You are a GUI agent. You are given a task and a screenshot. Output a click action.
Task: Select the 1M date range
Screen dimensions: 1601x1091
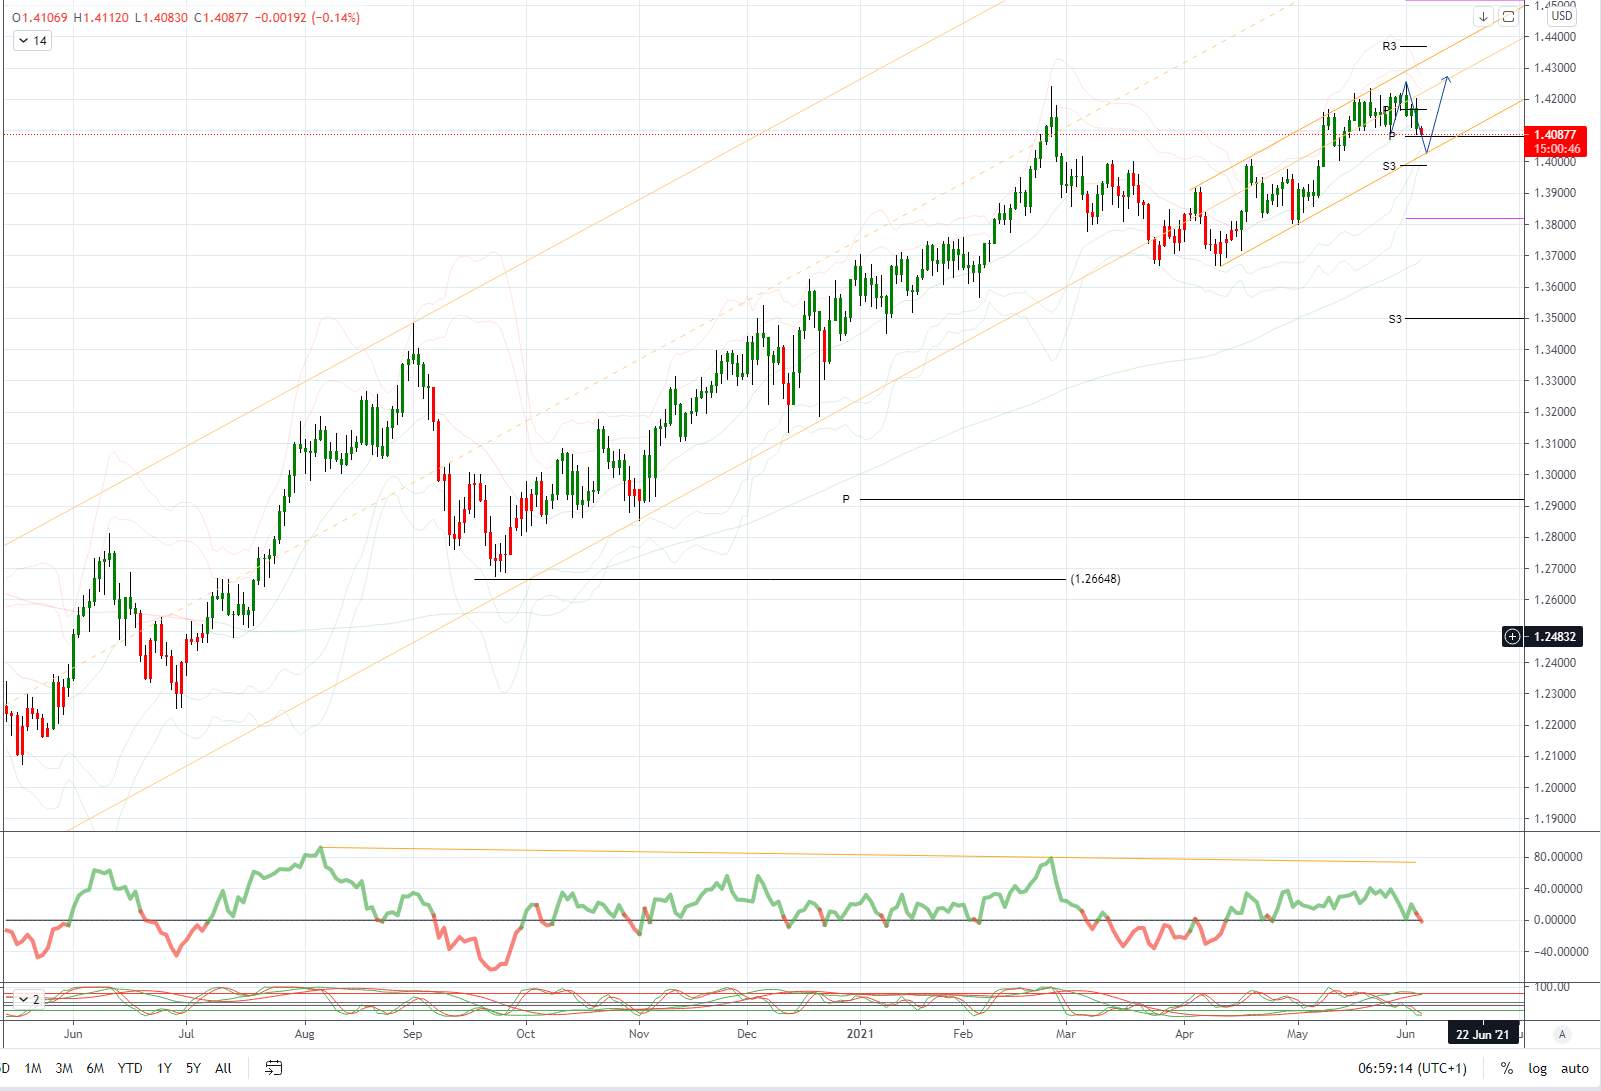[33, 1068]
